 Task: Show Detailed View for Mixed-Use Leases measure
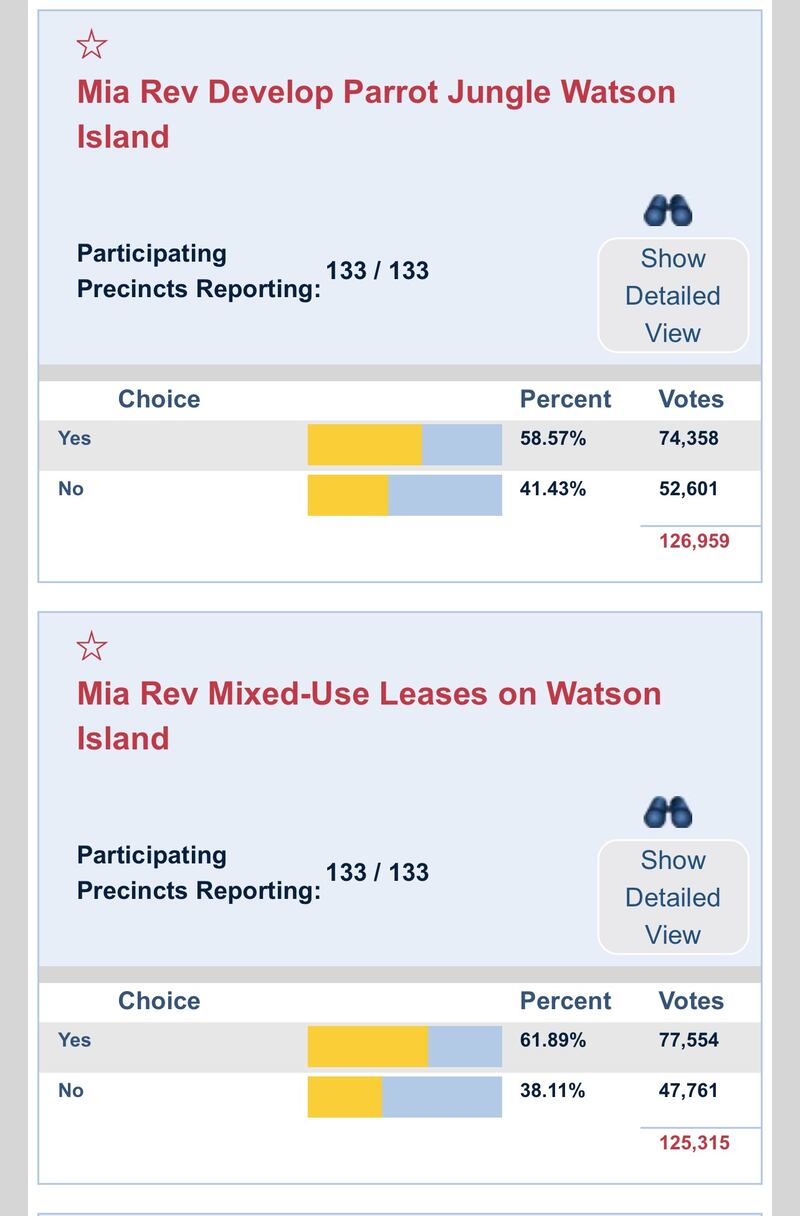click(x=673, y=898)
